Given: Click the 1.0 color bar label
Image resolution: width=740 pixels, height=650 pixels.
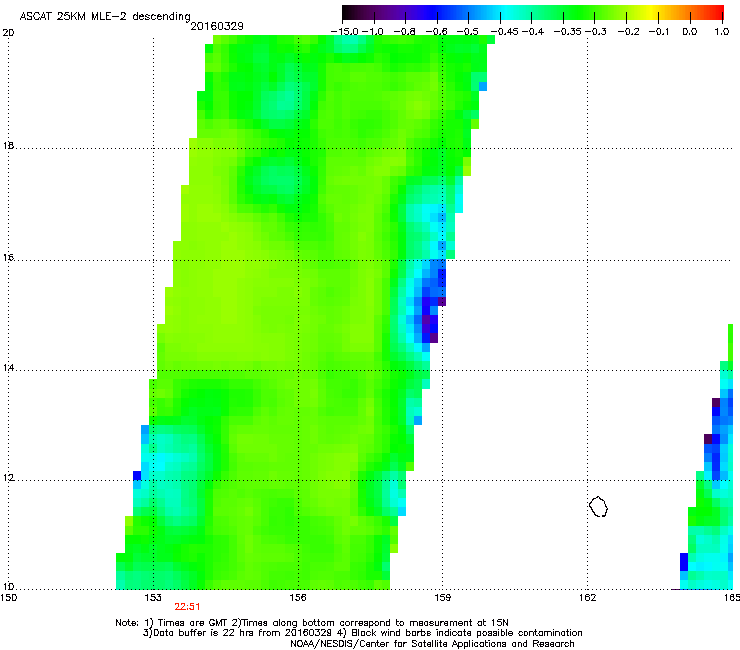Looking at the screenshot, I should pyautogui.click(x=722, y=32).
